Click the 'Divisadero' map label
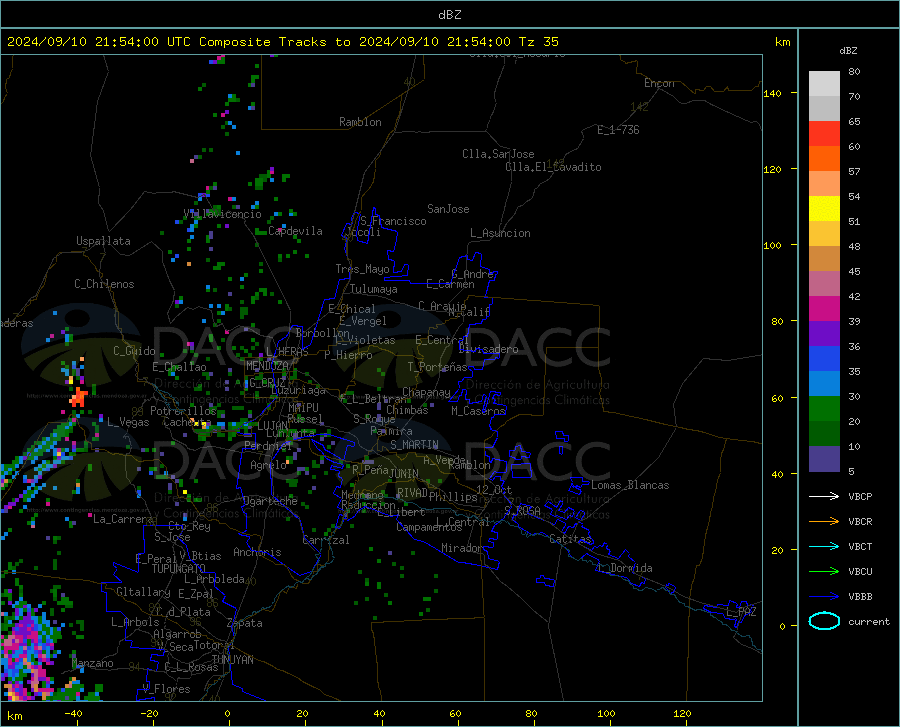This screenshot has height=727, width=900. [488, 349]
